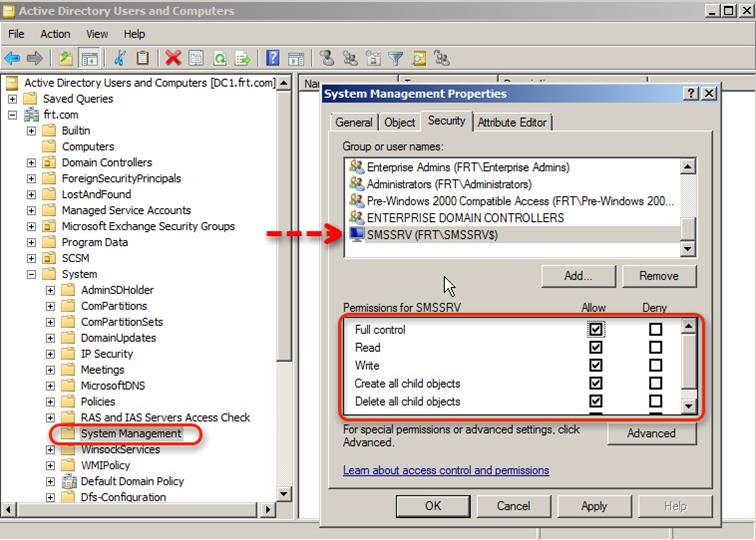This screenshot has width=756, height=540.
Task: Click the System Management folder icon
Action: tap(68, 433)
